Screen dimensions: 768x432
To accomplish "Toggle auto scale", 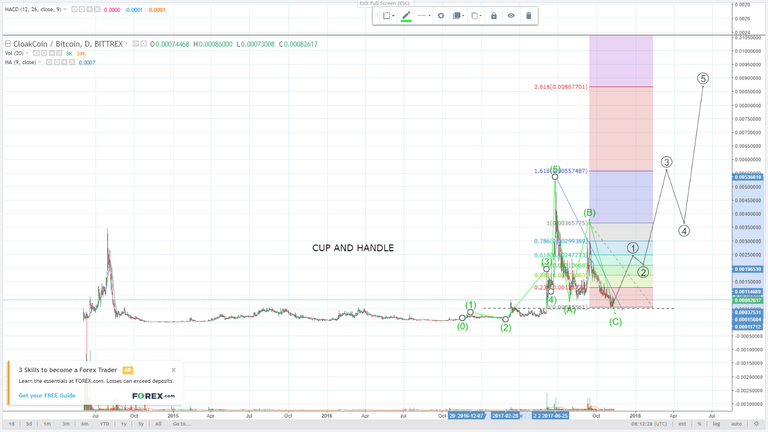I will (736, 424).
